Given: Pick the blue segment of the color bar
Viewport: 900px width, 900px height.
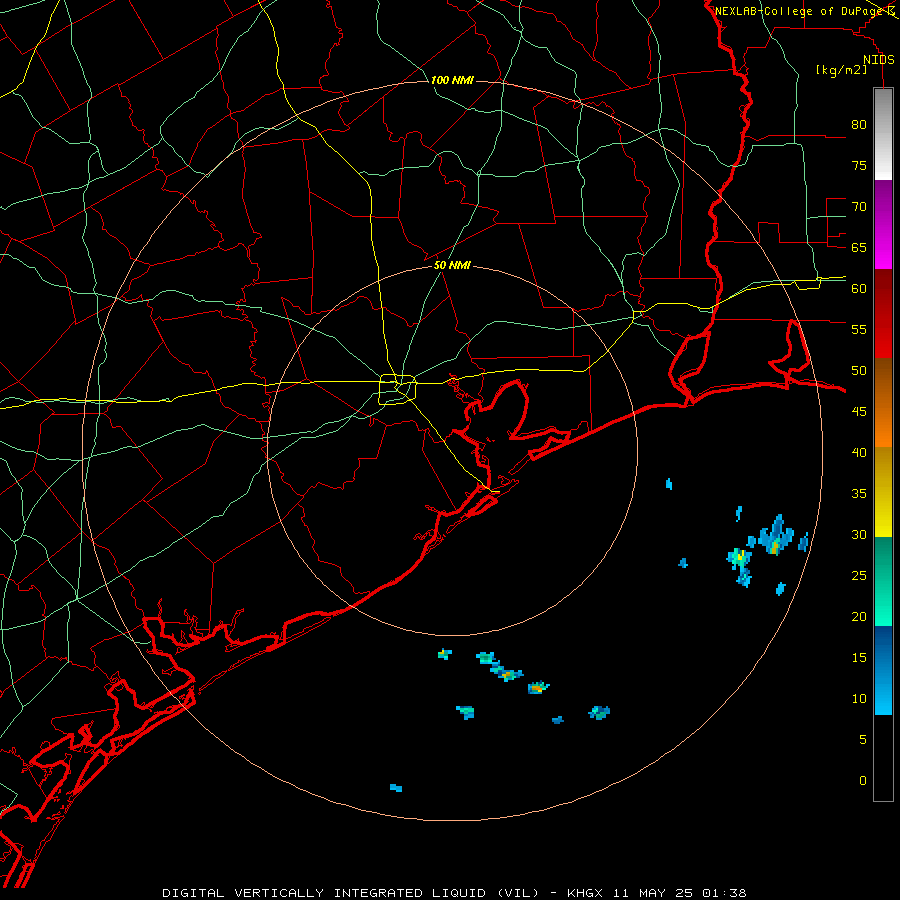Looking at the screenshot, I should (x=883, y=670).
